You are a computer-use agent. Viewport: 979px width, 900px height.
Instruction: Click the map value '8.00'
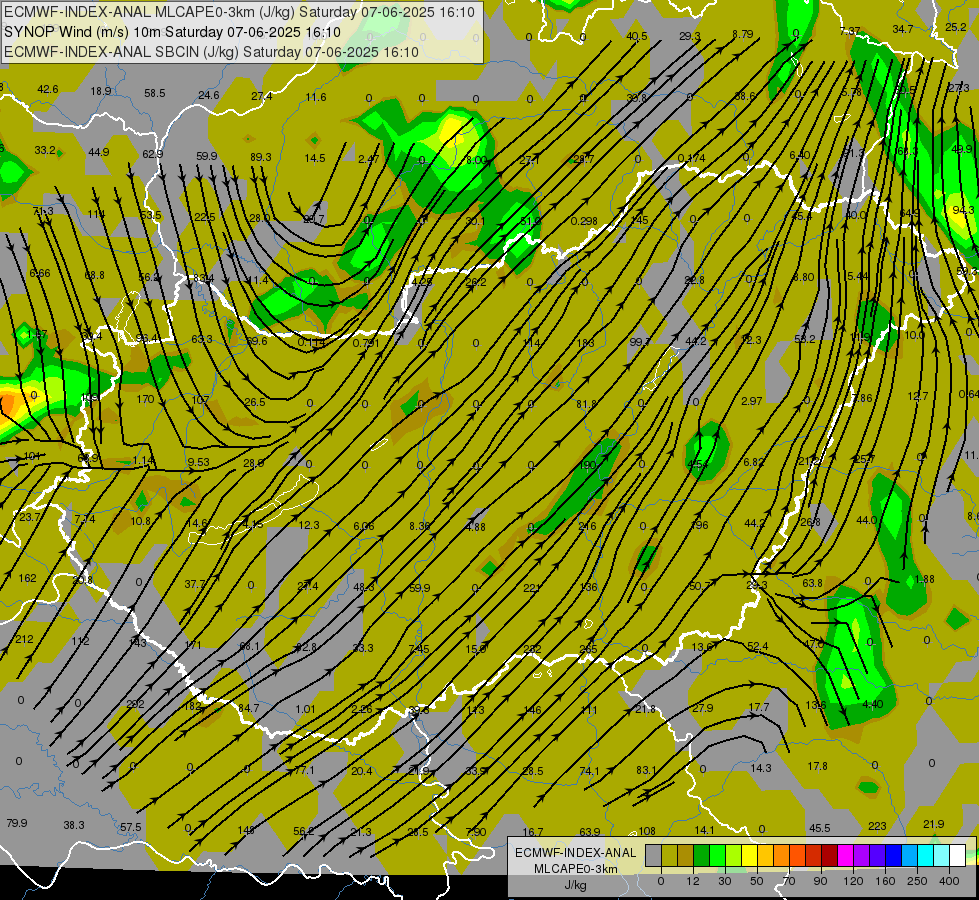476,160
